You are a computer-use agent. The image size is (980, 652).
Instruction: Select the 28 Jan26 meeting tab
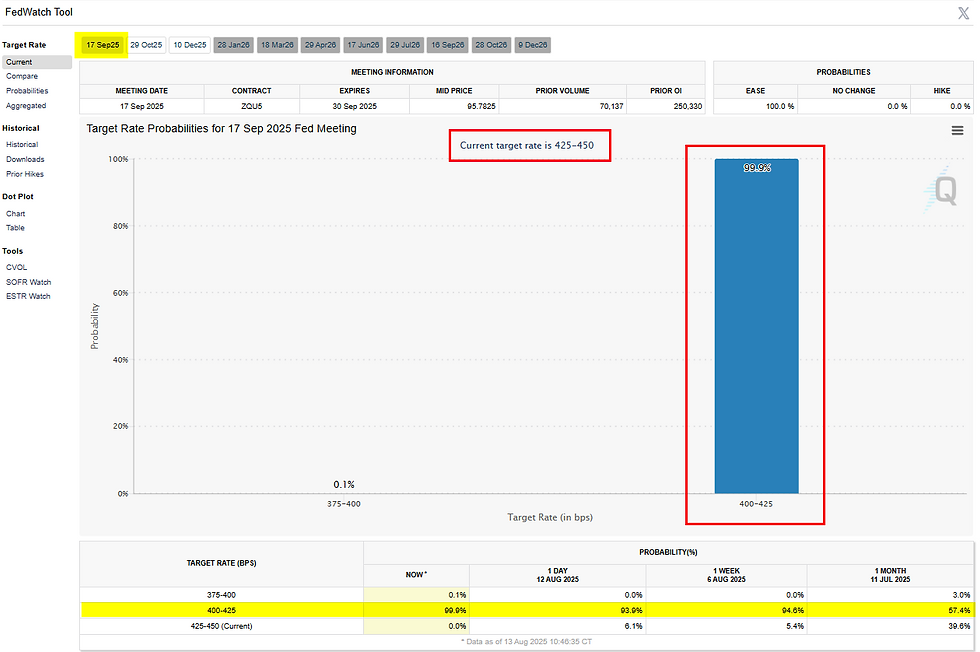234,45
